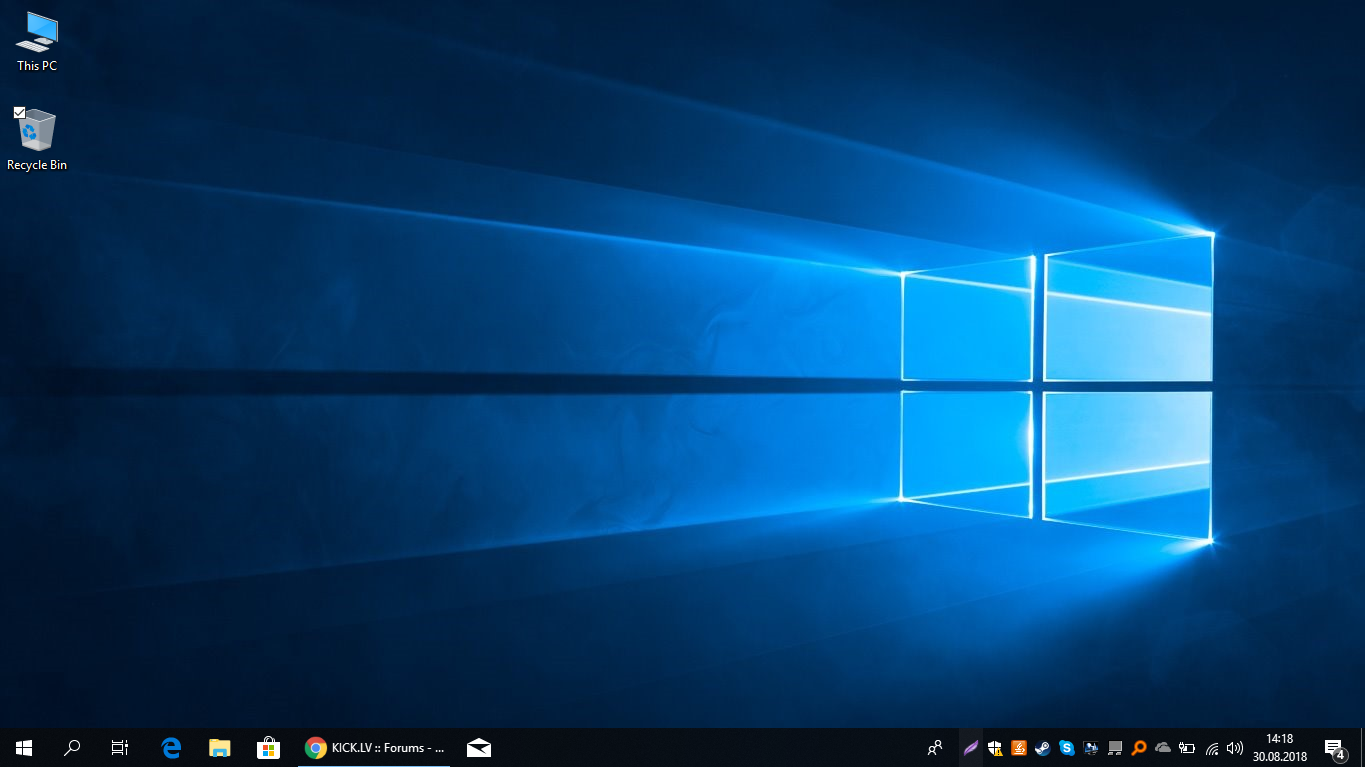The image size is (1365, 767).
Task: Open Windows Defender security shield tray icon
Action: pyautogui.click(x=995, y=747)
